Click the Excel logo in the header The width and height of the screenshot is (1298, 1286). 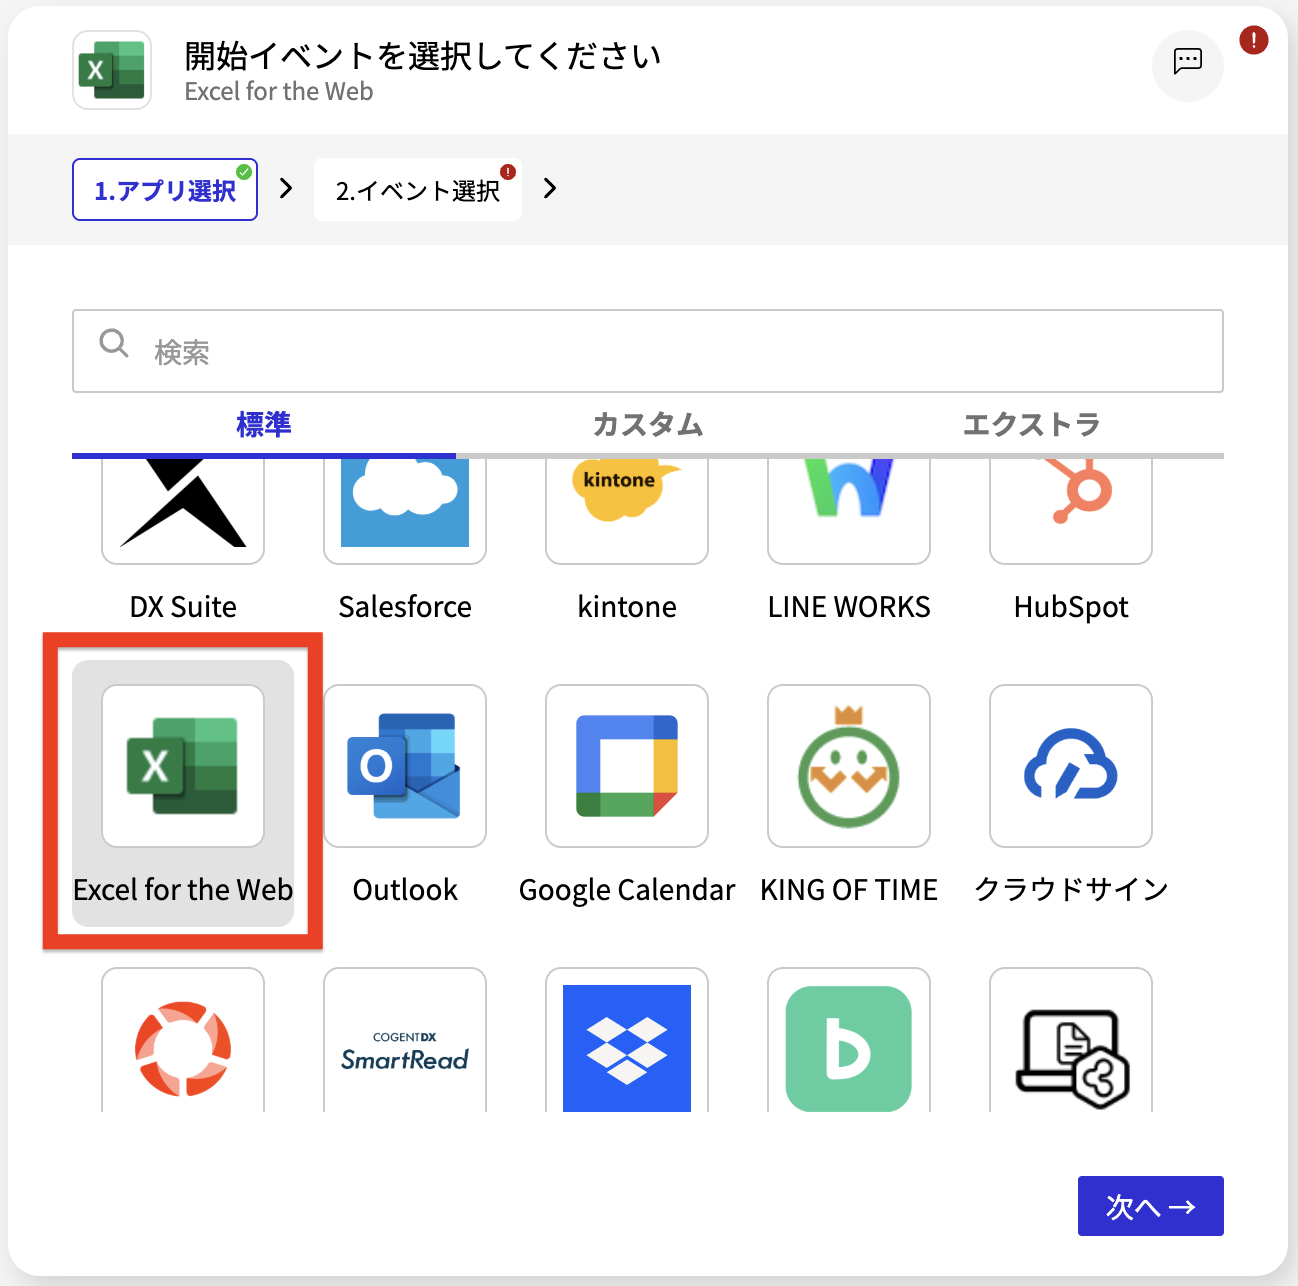tap(112, 70)
